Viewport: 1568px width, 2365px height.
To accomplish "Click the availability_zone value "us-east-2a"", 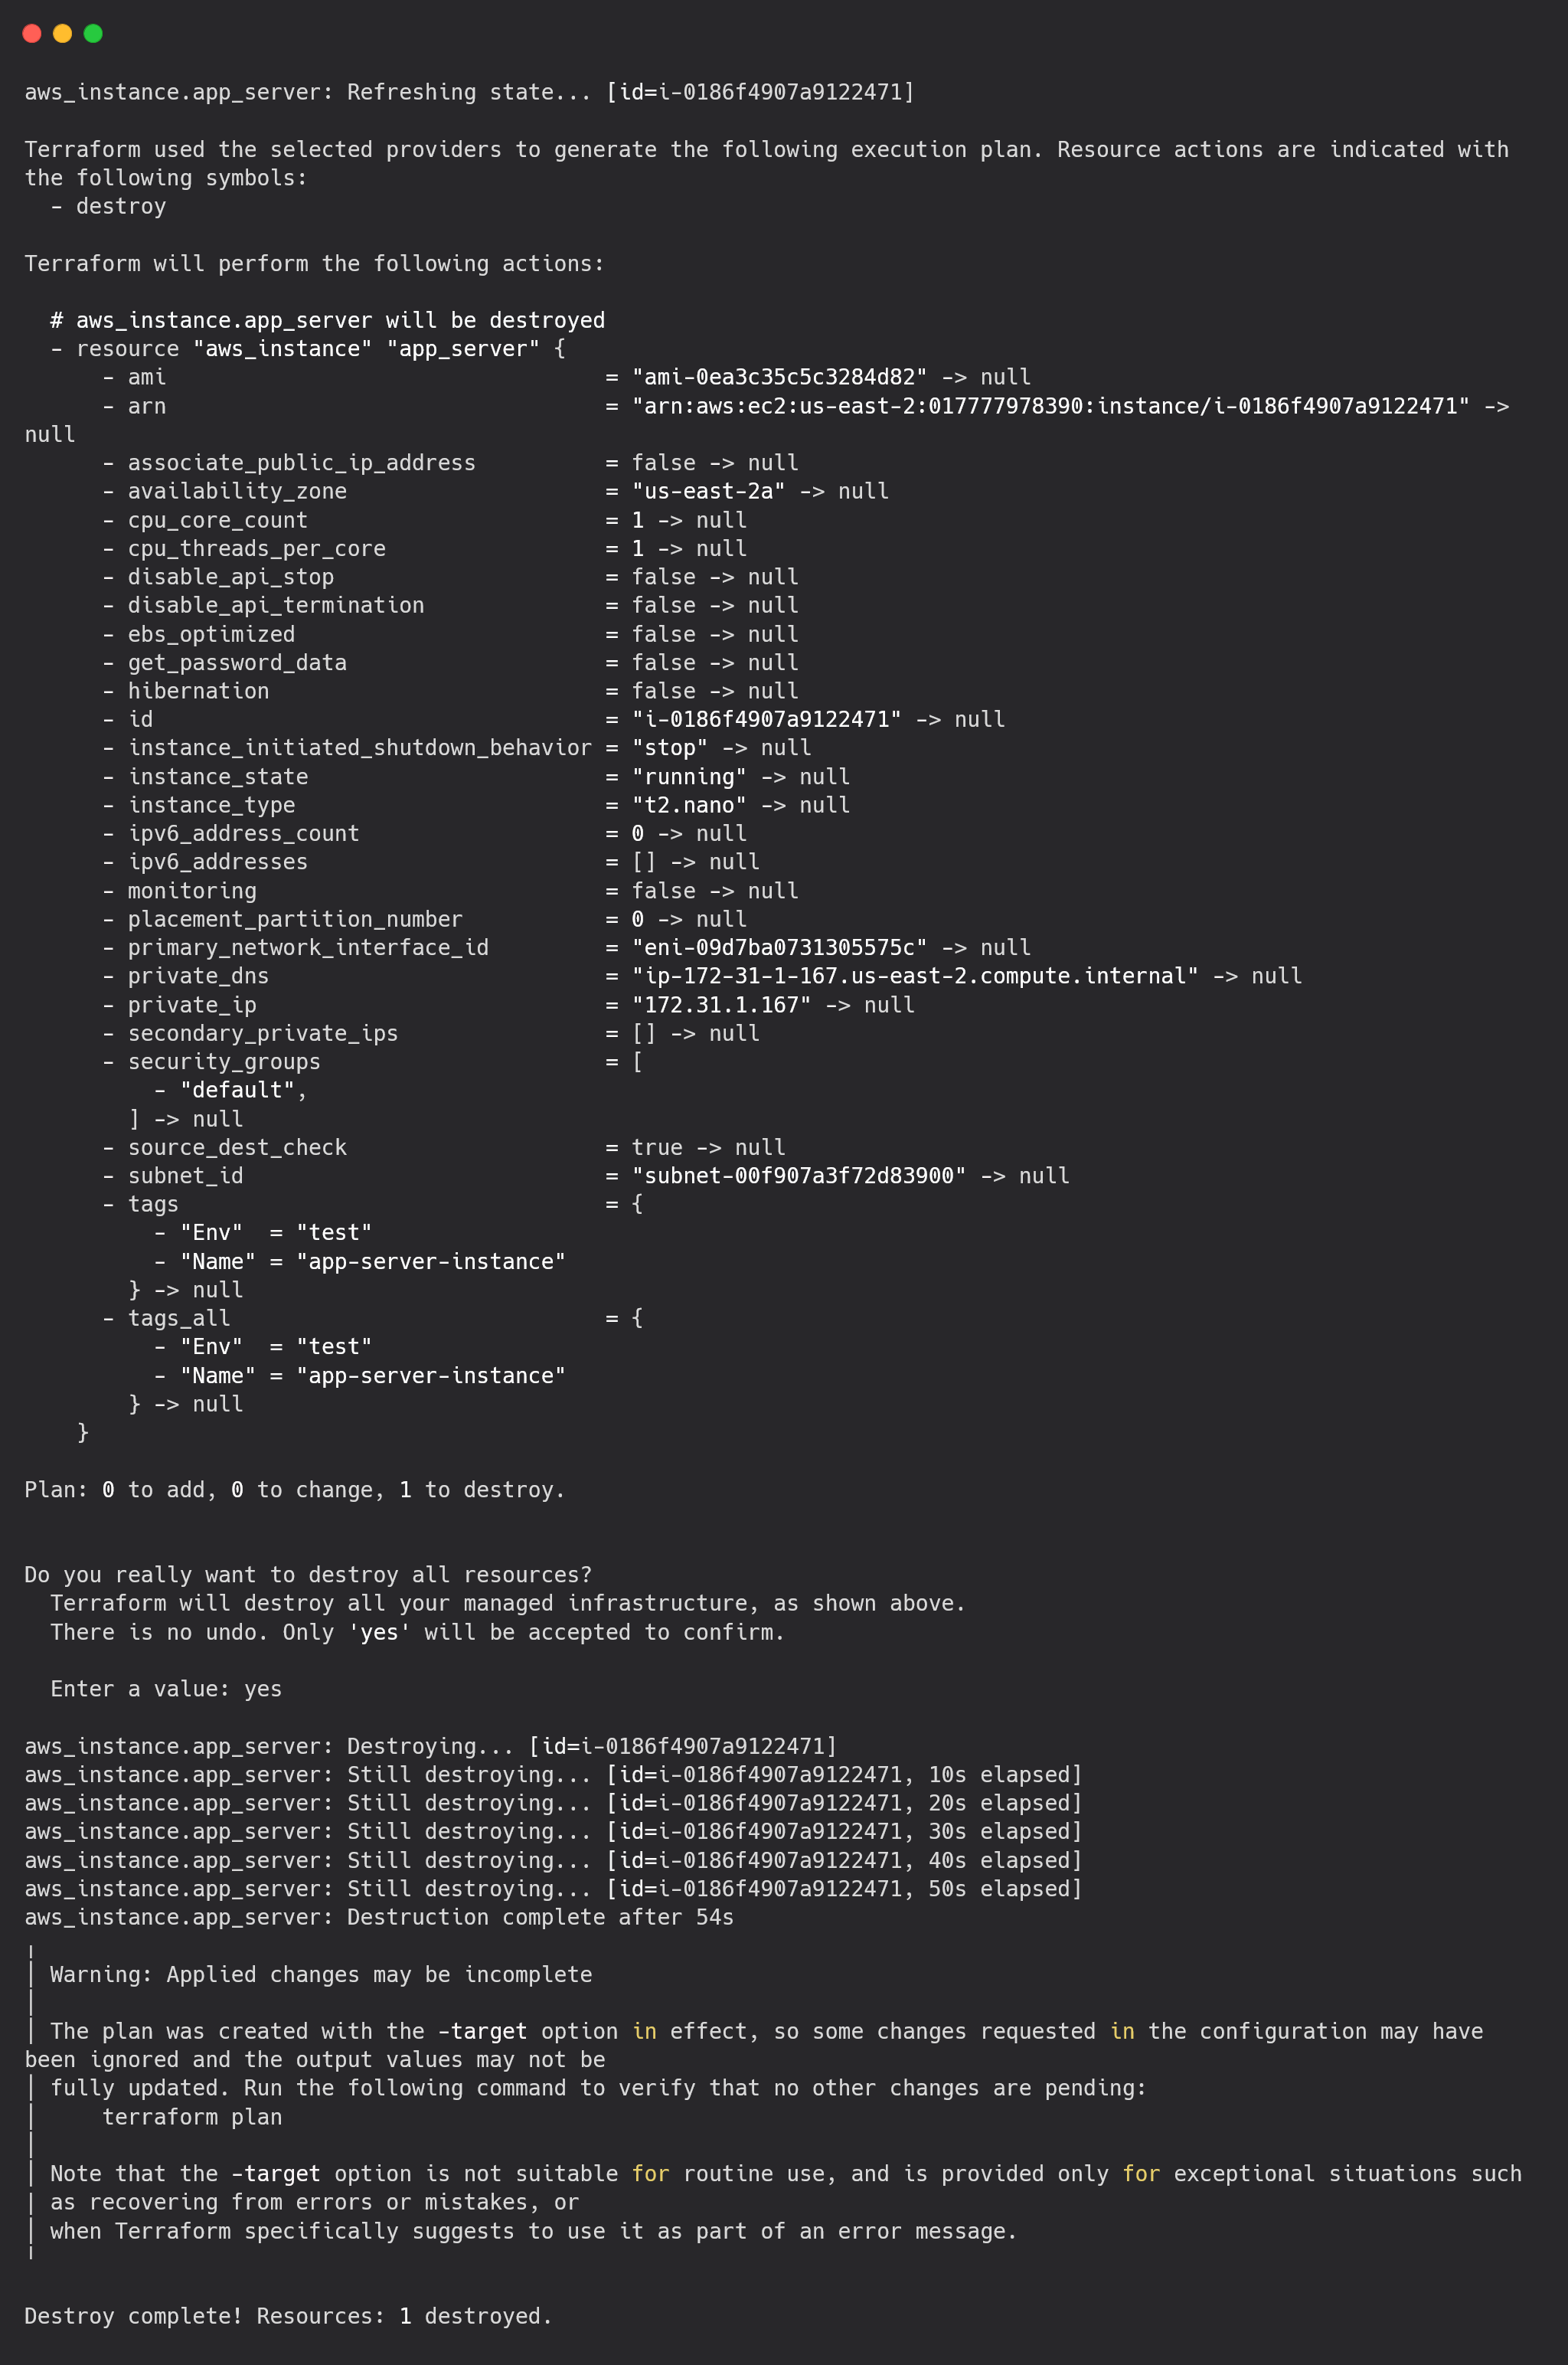I will coord(708,491).
